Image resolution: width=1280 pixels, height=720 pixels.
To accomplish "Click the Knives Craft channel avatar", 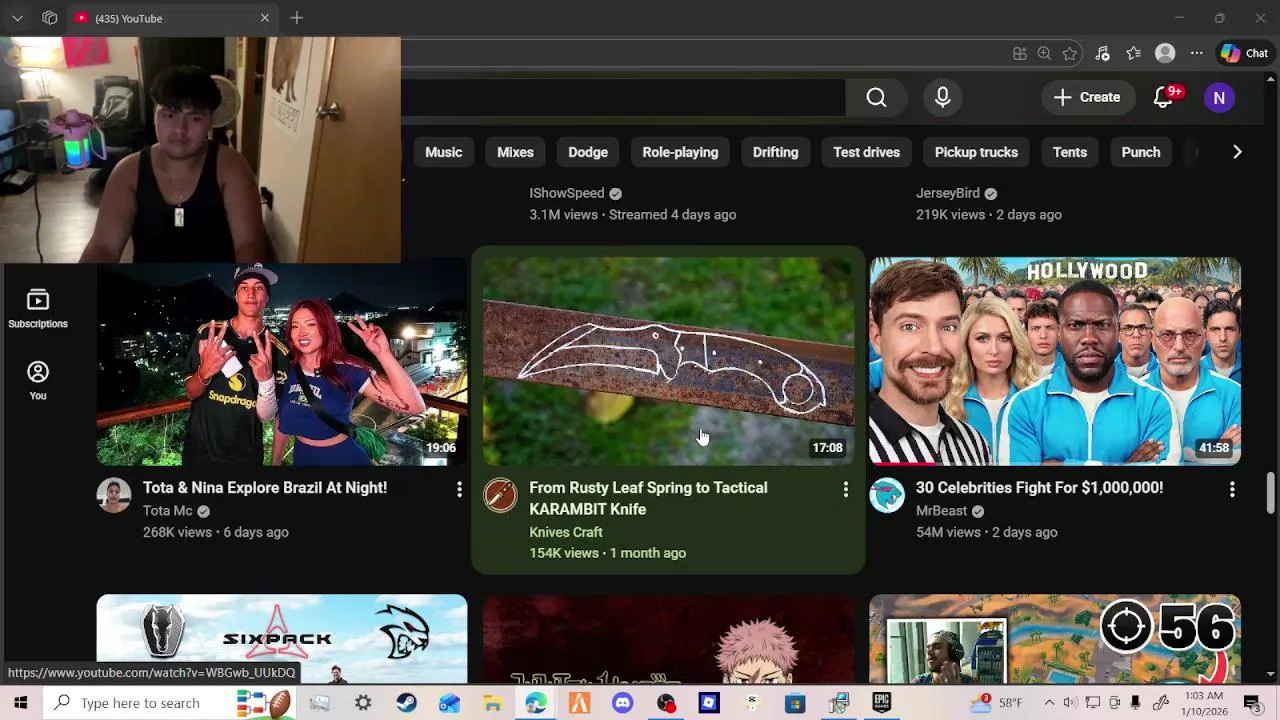I will [500, 495].
